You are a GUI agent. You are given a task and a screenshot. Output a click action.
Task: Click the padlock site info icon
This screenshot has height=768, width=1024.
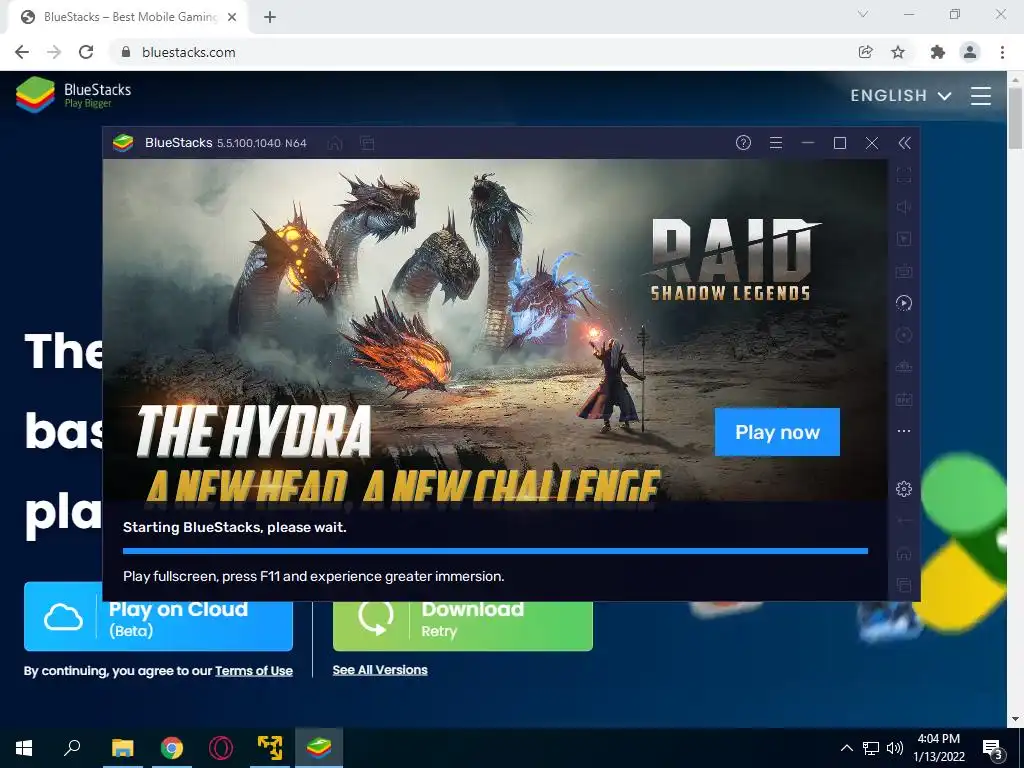[x=125, y=52]
